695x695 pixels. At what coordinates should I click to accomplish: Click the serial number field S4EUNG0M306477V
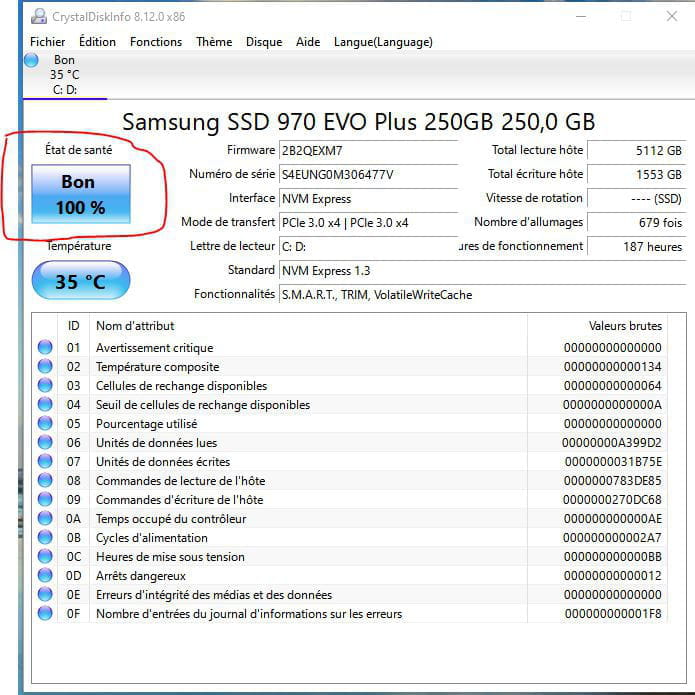coord(368,175)
